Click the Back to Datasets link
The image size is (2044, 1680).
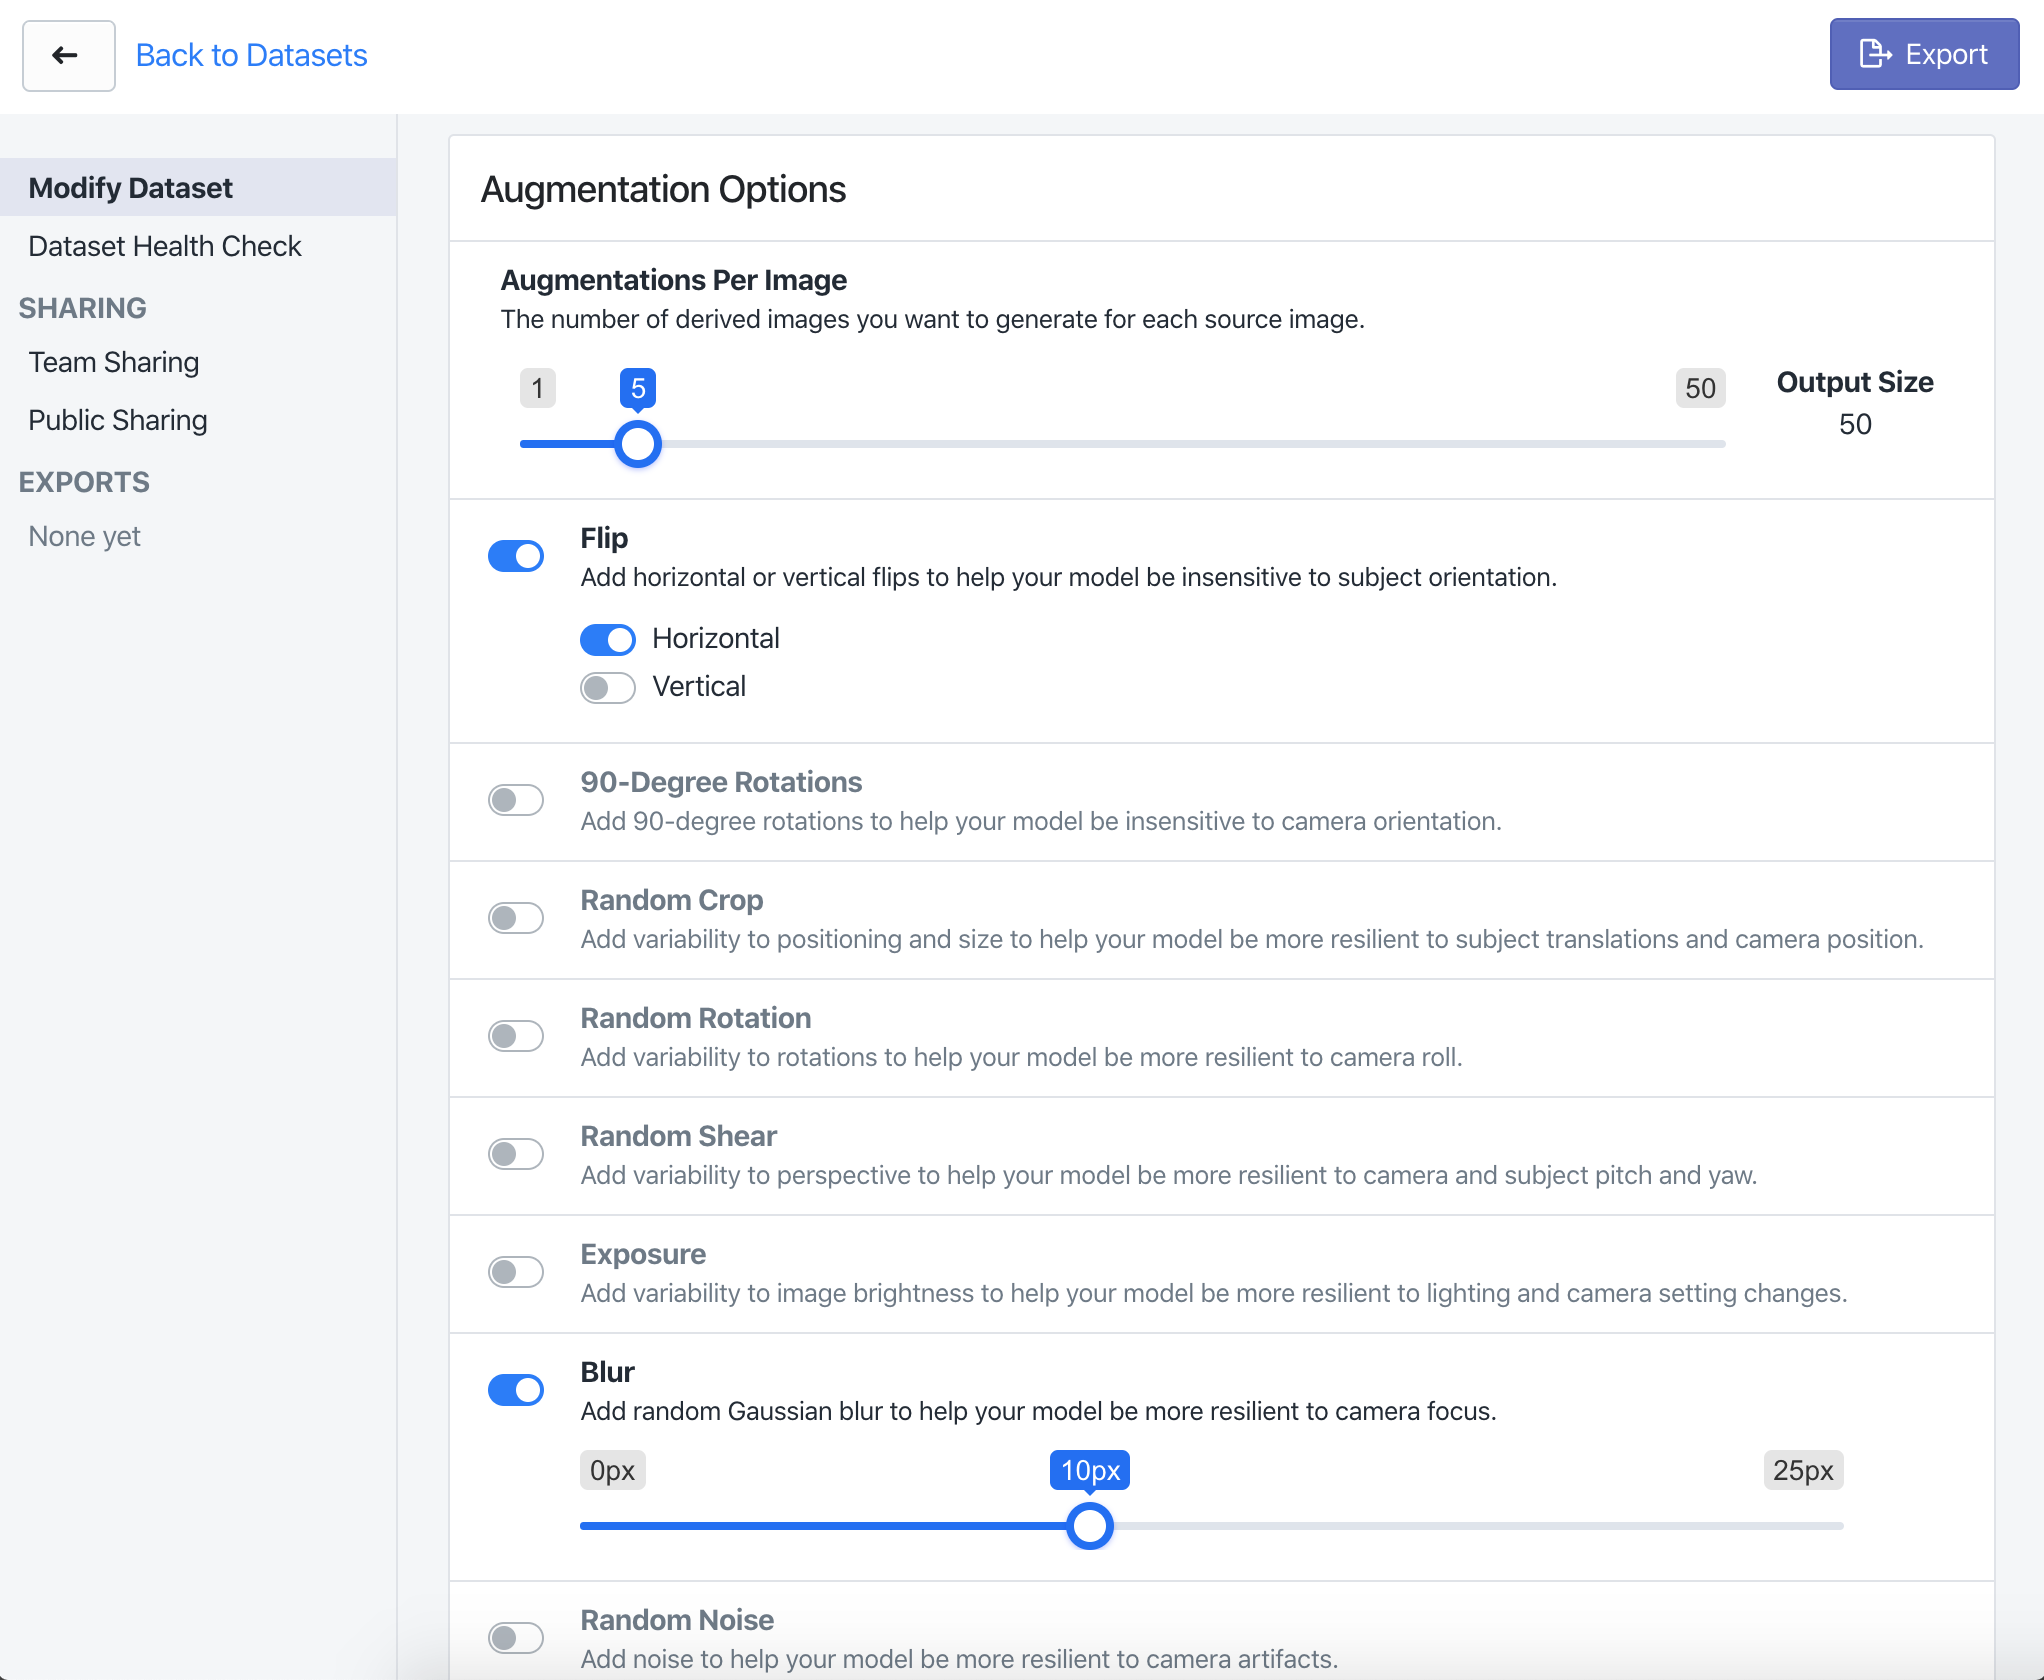pyautogui.click(x=251, y=55)
